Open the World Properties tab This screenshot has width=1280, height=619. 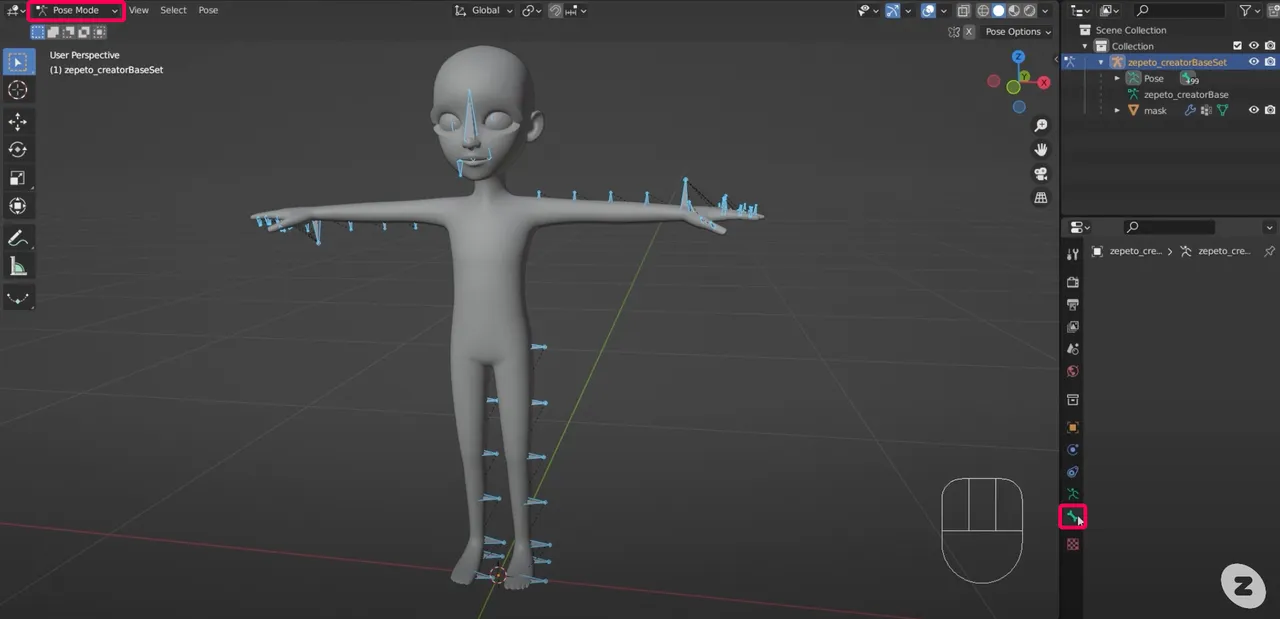(x=1072, y=371)
